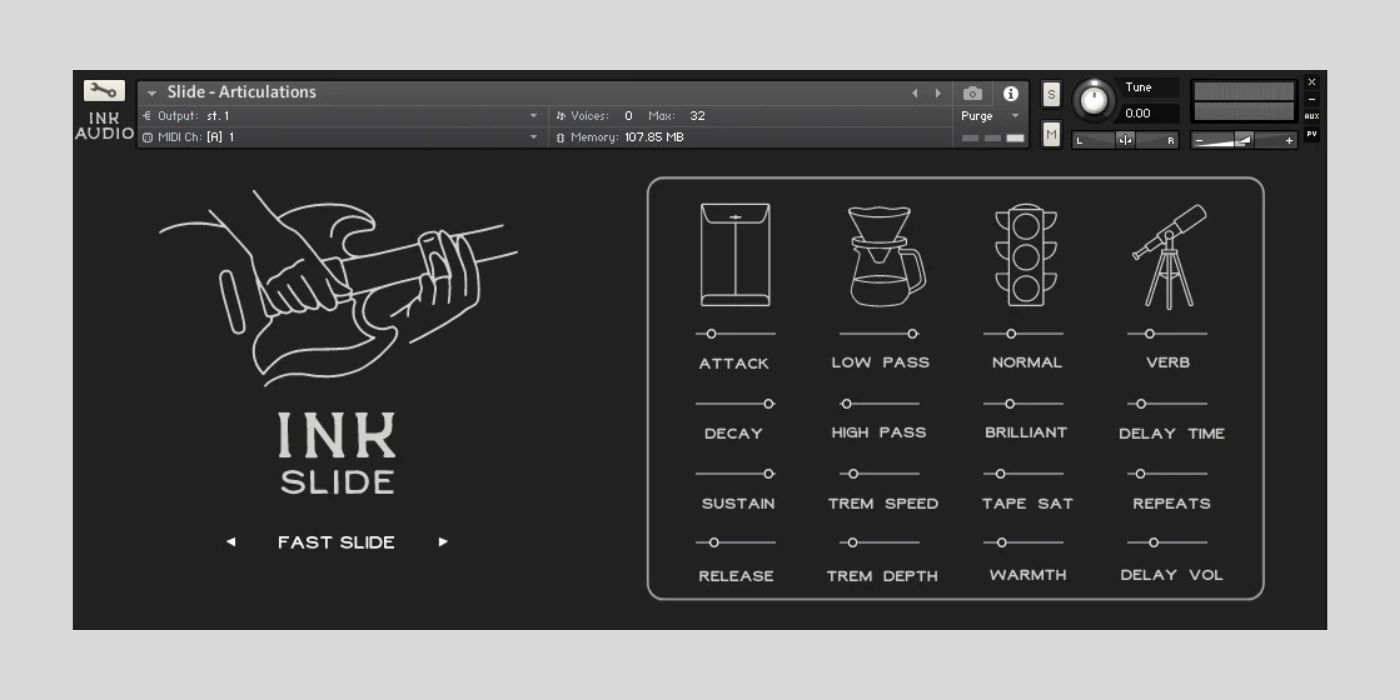Mute the instrument with the M button
Viewport: 1400px width, 700px height.
[1051, 134]
